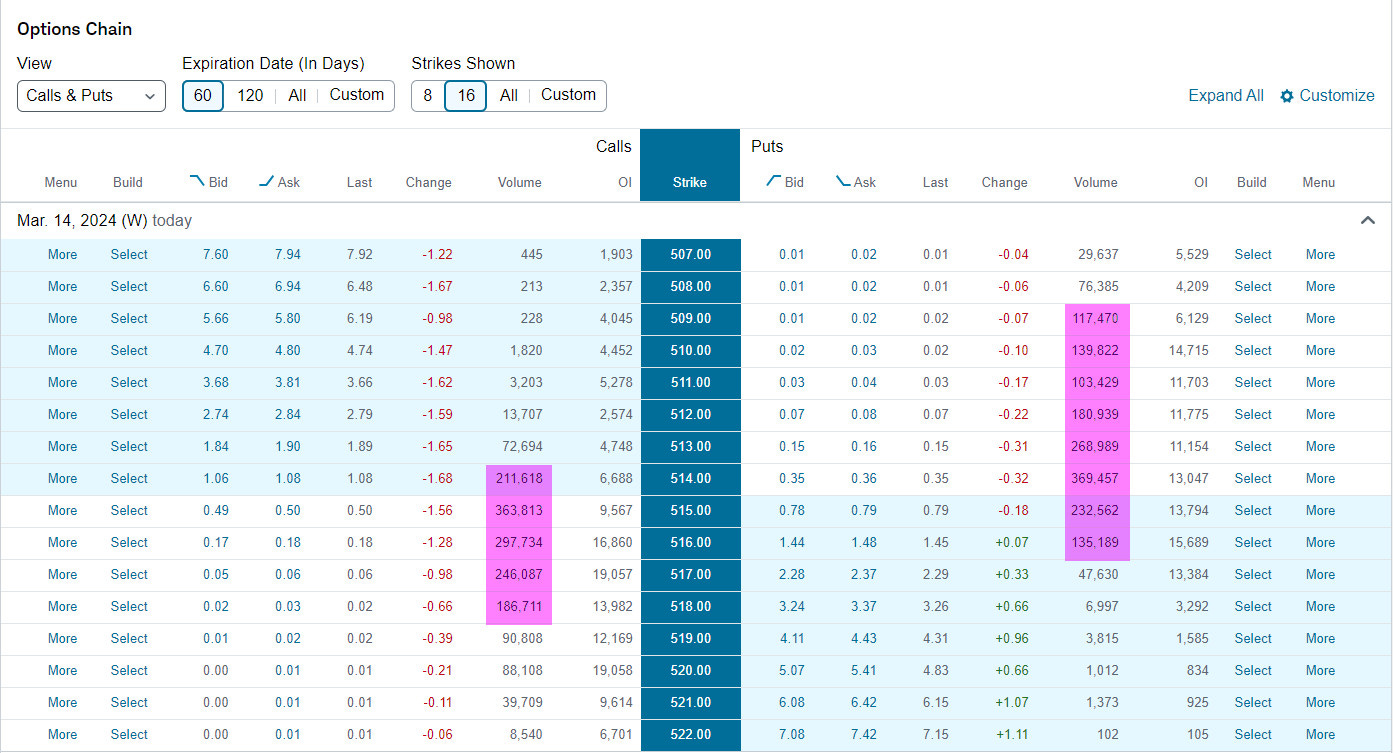The width and height of the screenshot is (1393, 753).
Task: Click the Strike column header
Action: (690, 182)
